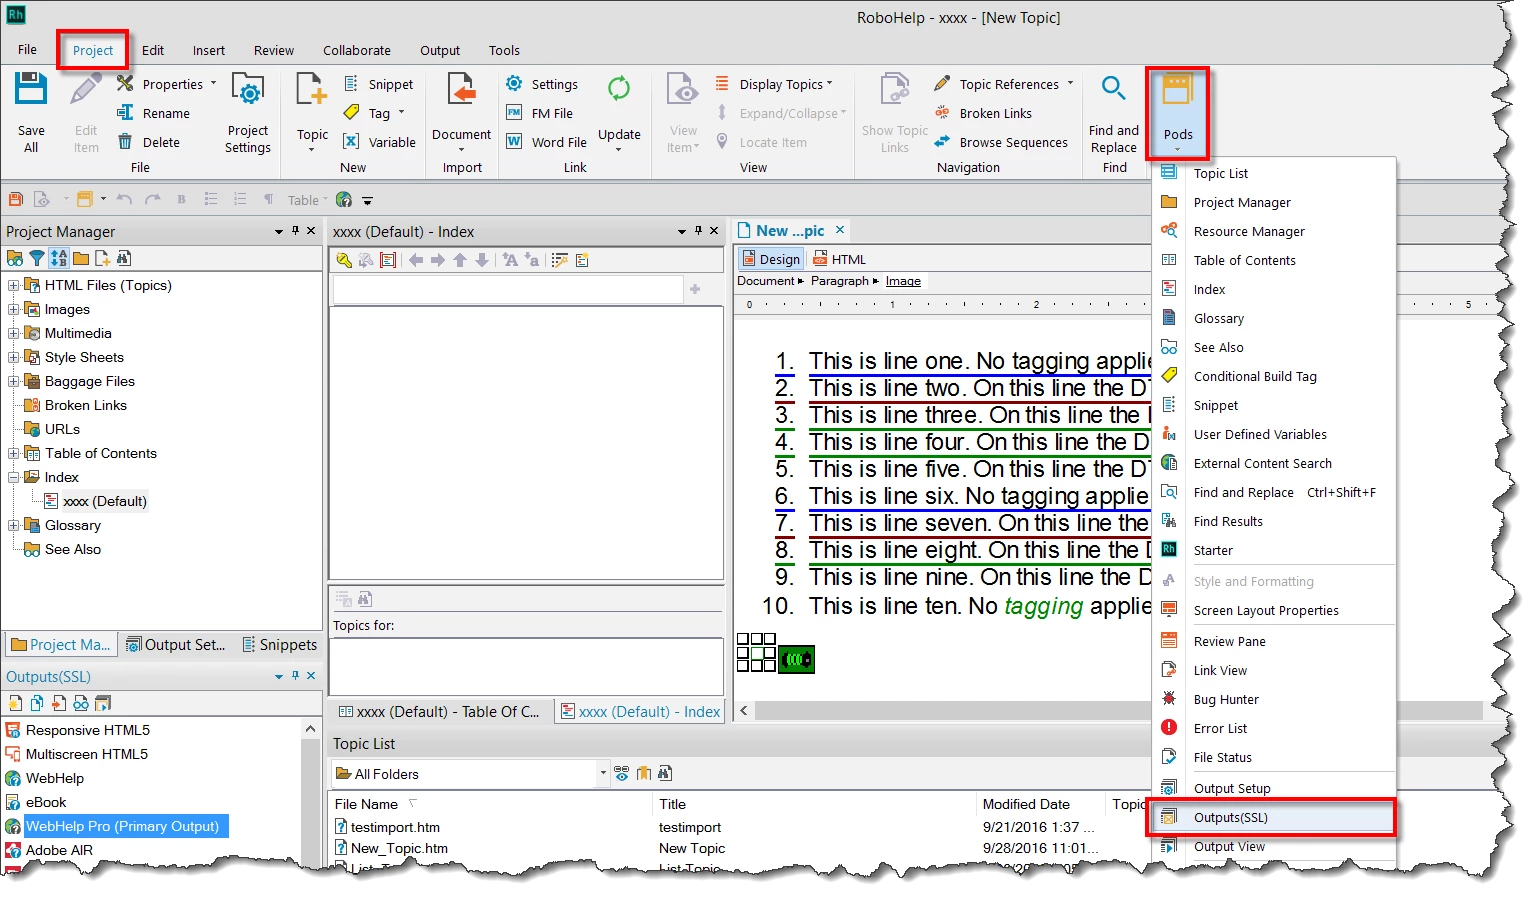Open the Output ribbon tab
The image size is (1537, 900).
click(439, 50)
